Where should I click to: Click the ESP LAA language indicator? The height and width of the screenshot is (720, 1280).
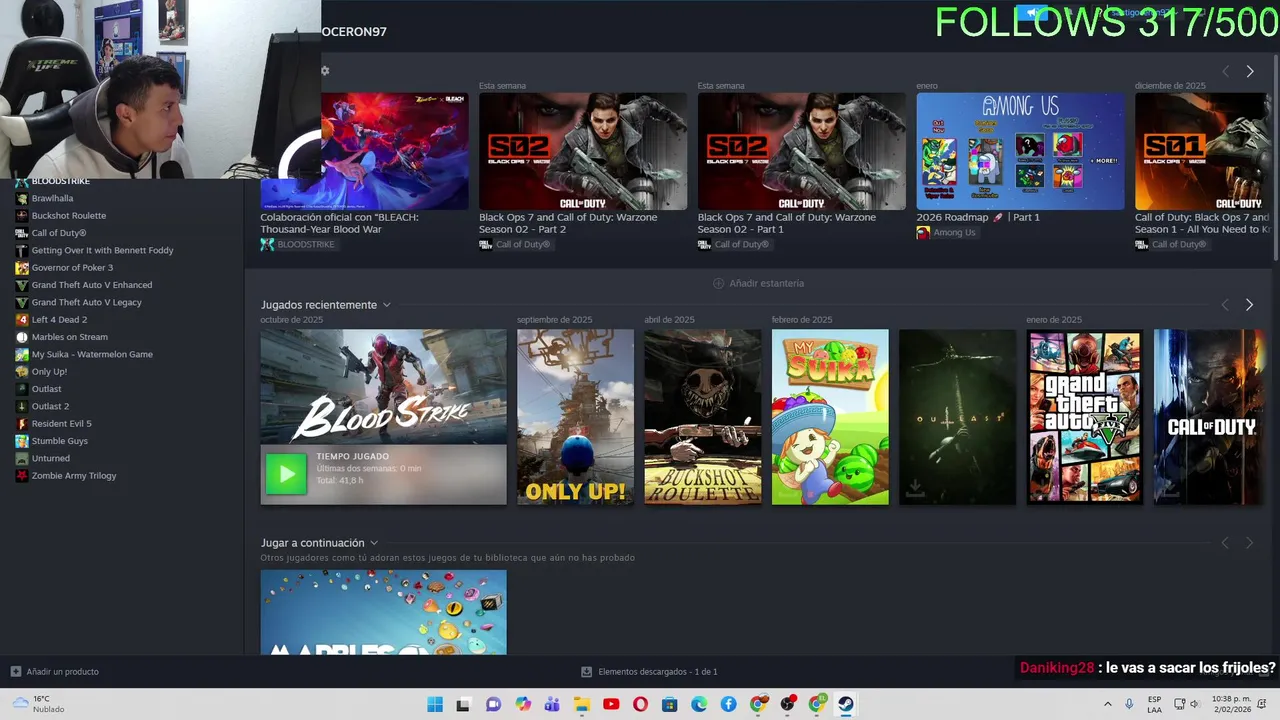click(1154, 704)
